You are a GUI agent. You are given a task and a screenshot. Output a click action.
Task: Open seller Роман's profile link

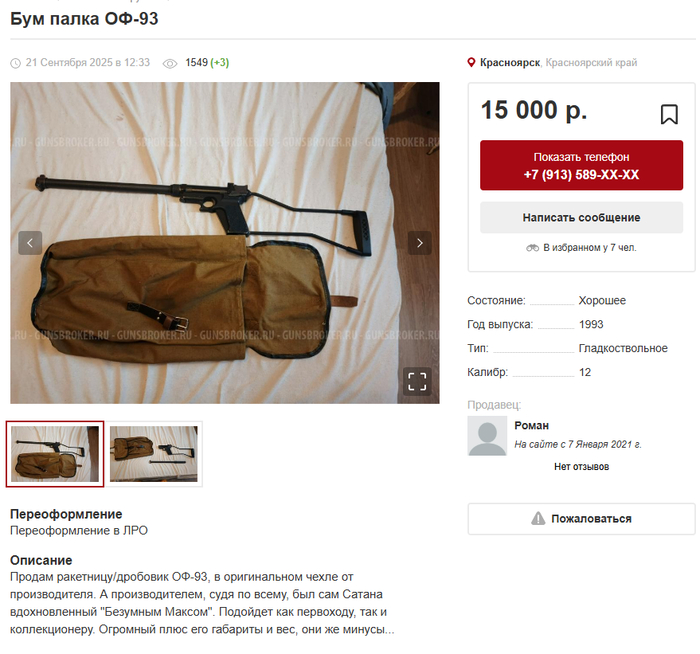(x=531, y=425)
